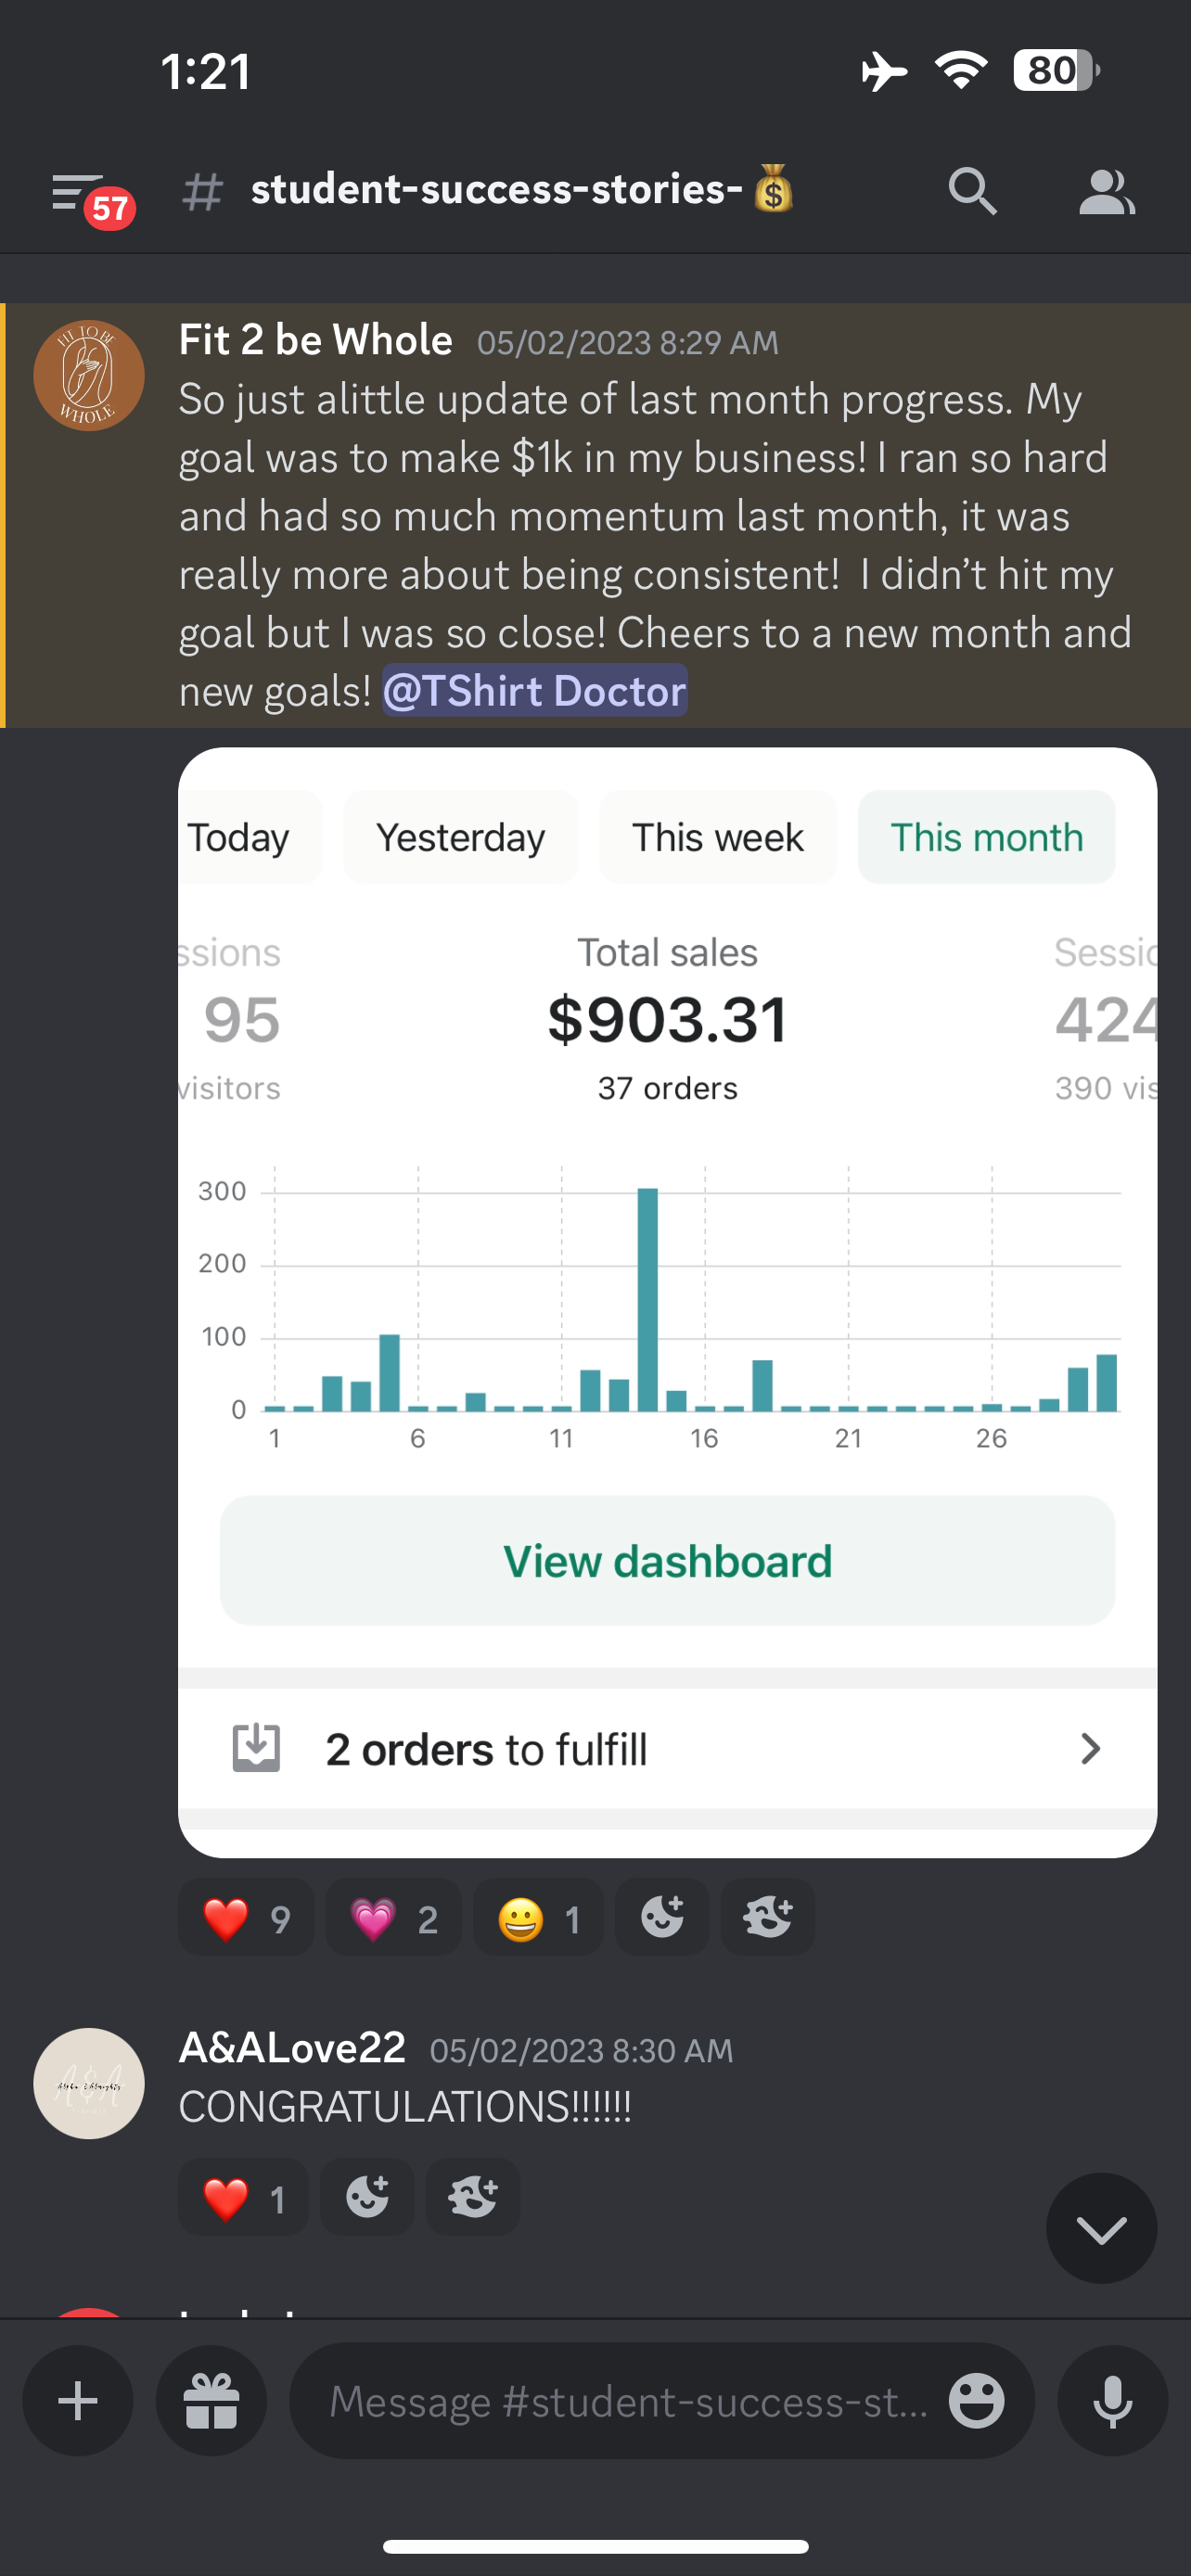
Task: Add super reaction to CONGRATULATIONS message
Action: click(473, 2197)
